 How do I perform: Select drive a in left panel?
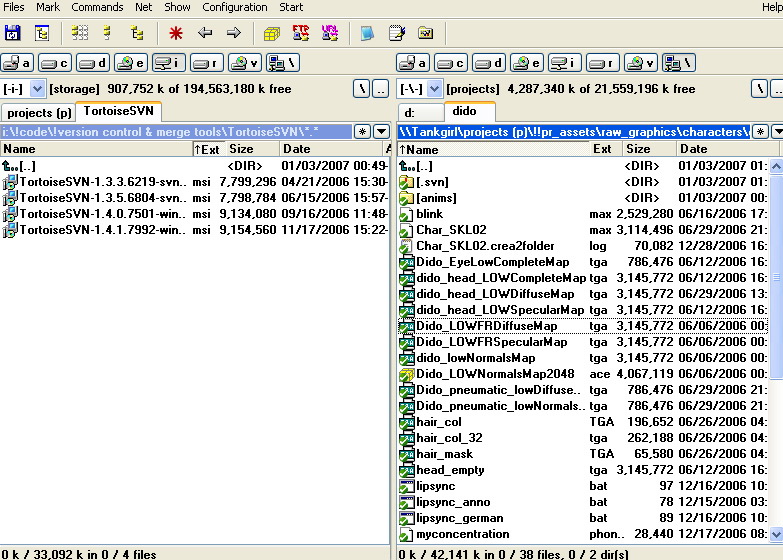pyautogui.click(x=16, y=63)
